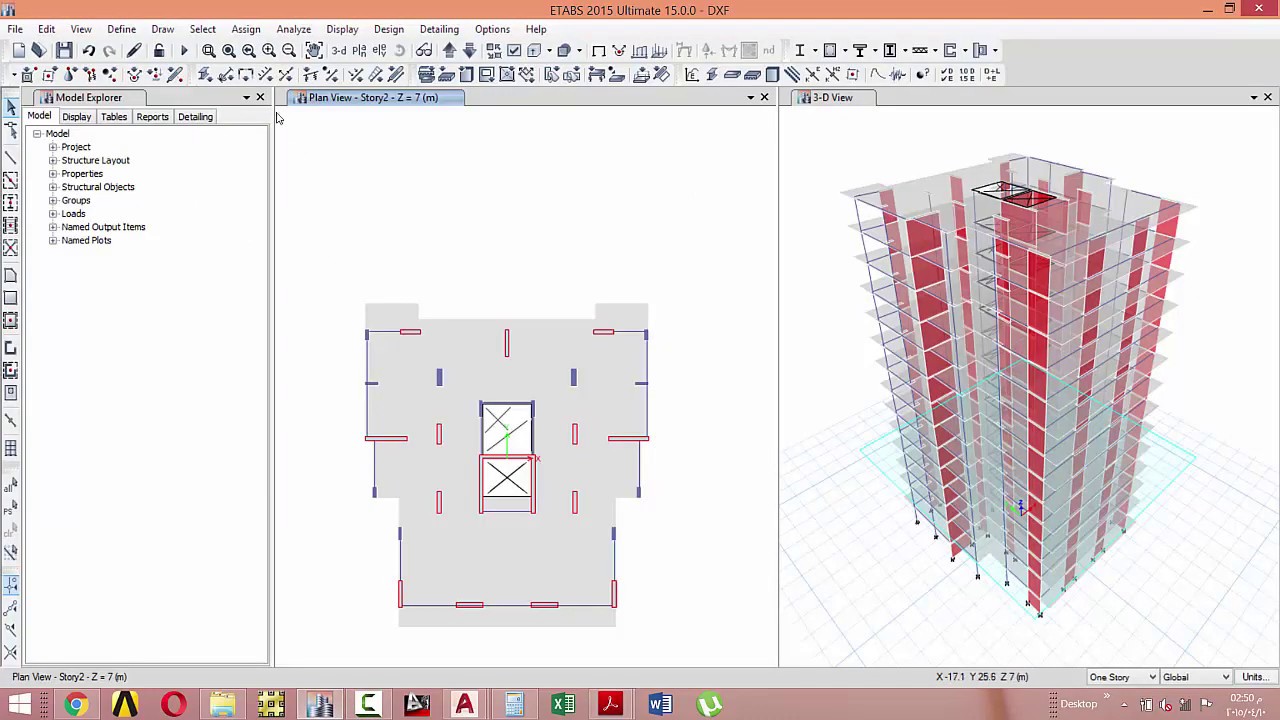Set the Elevation view toolbar button

[379, 50]
